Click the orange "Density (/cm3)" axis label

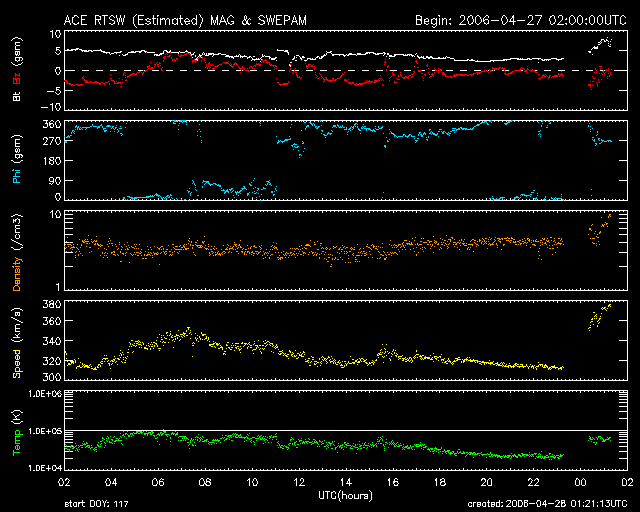17,252
